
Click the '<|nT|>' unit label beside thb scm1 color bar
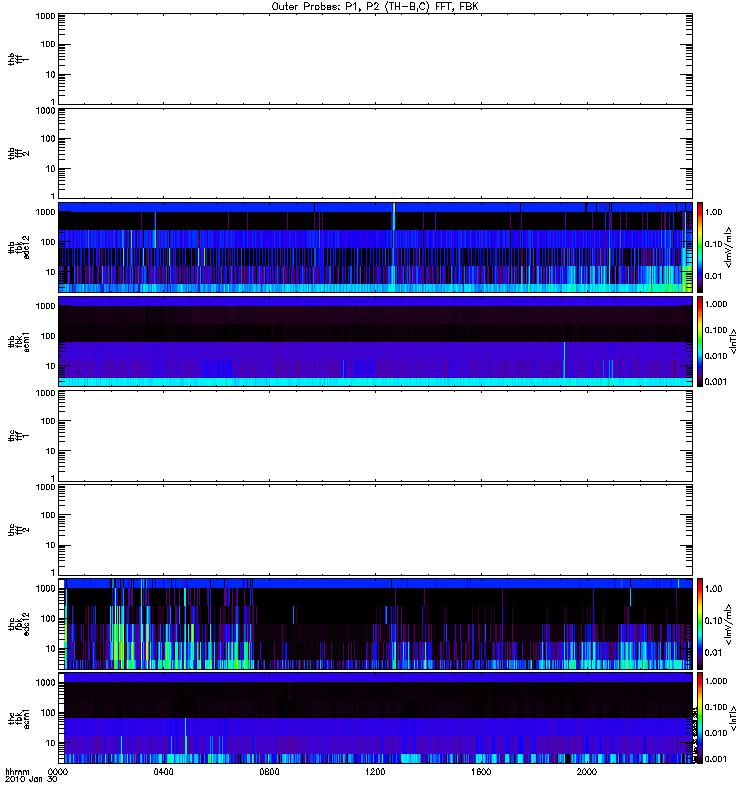coord(733,341)
